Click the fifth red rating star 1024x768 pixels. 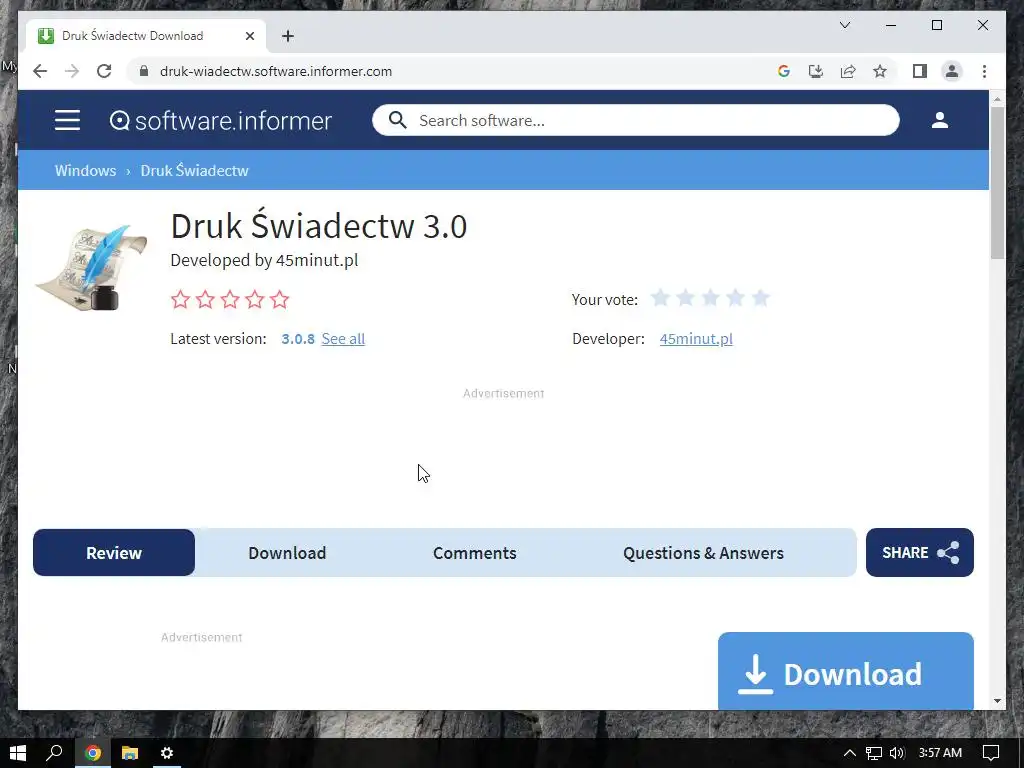(x=280, y=300)
